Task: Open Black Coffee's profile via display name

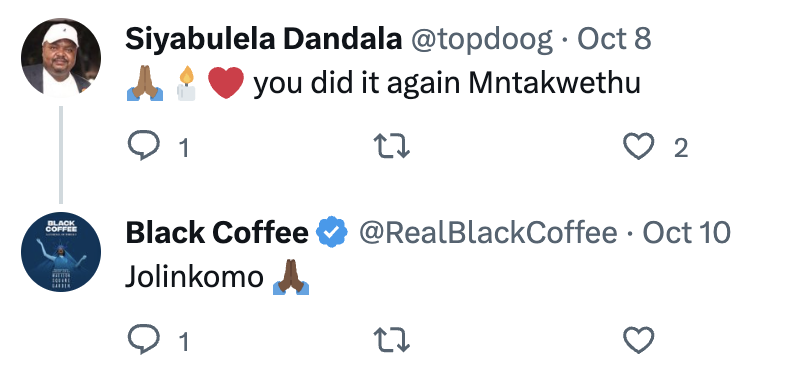Action: tap(217, 233)
